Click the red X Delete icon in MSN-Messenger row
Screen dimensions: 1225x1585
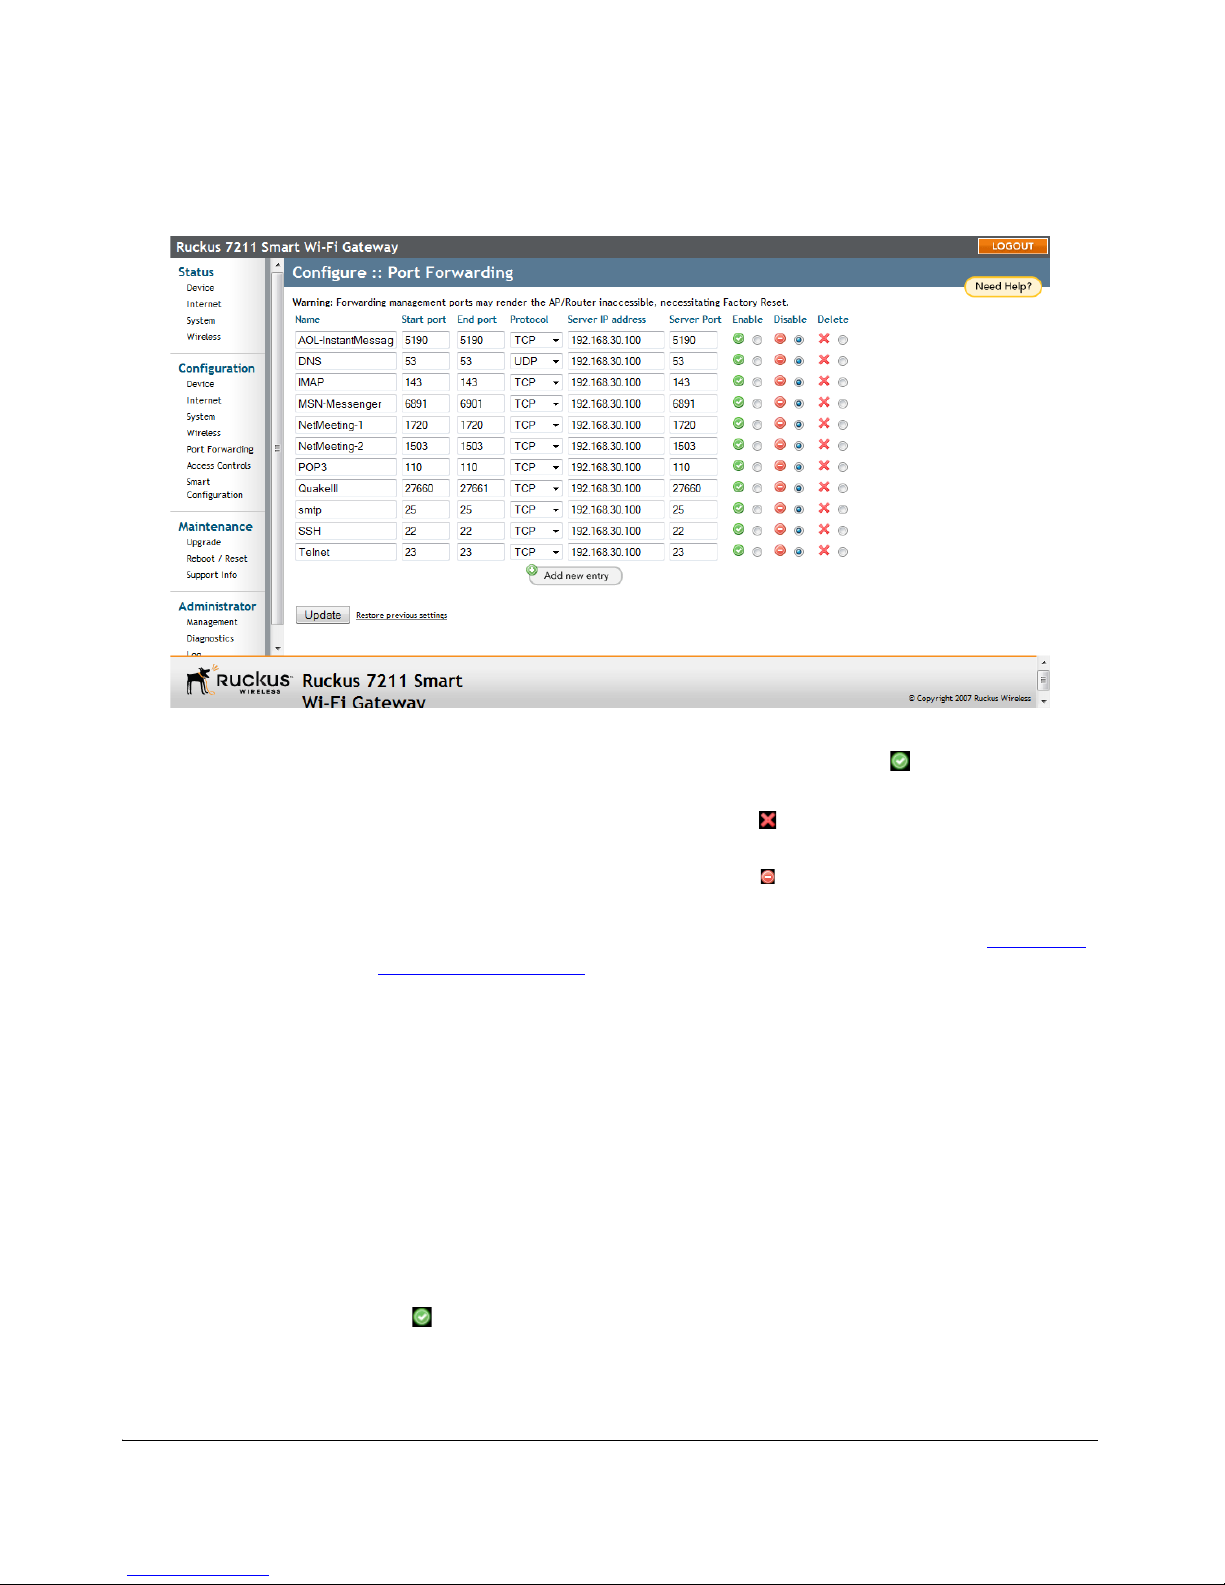[824, 403]
